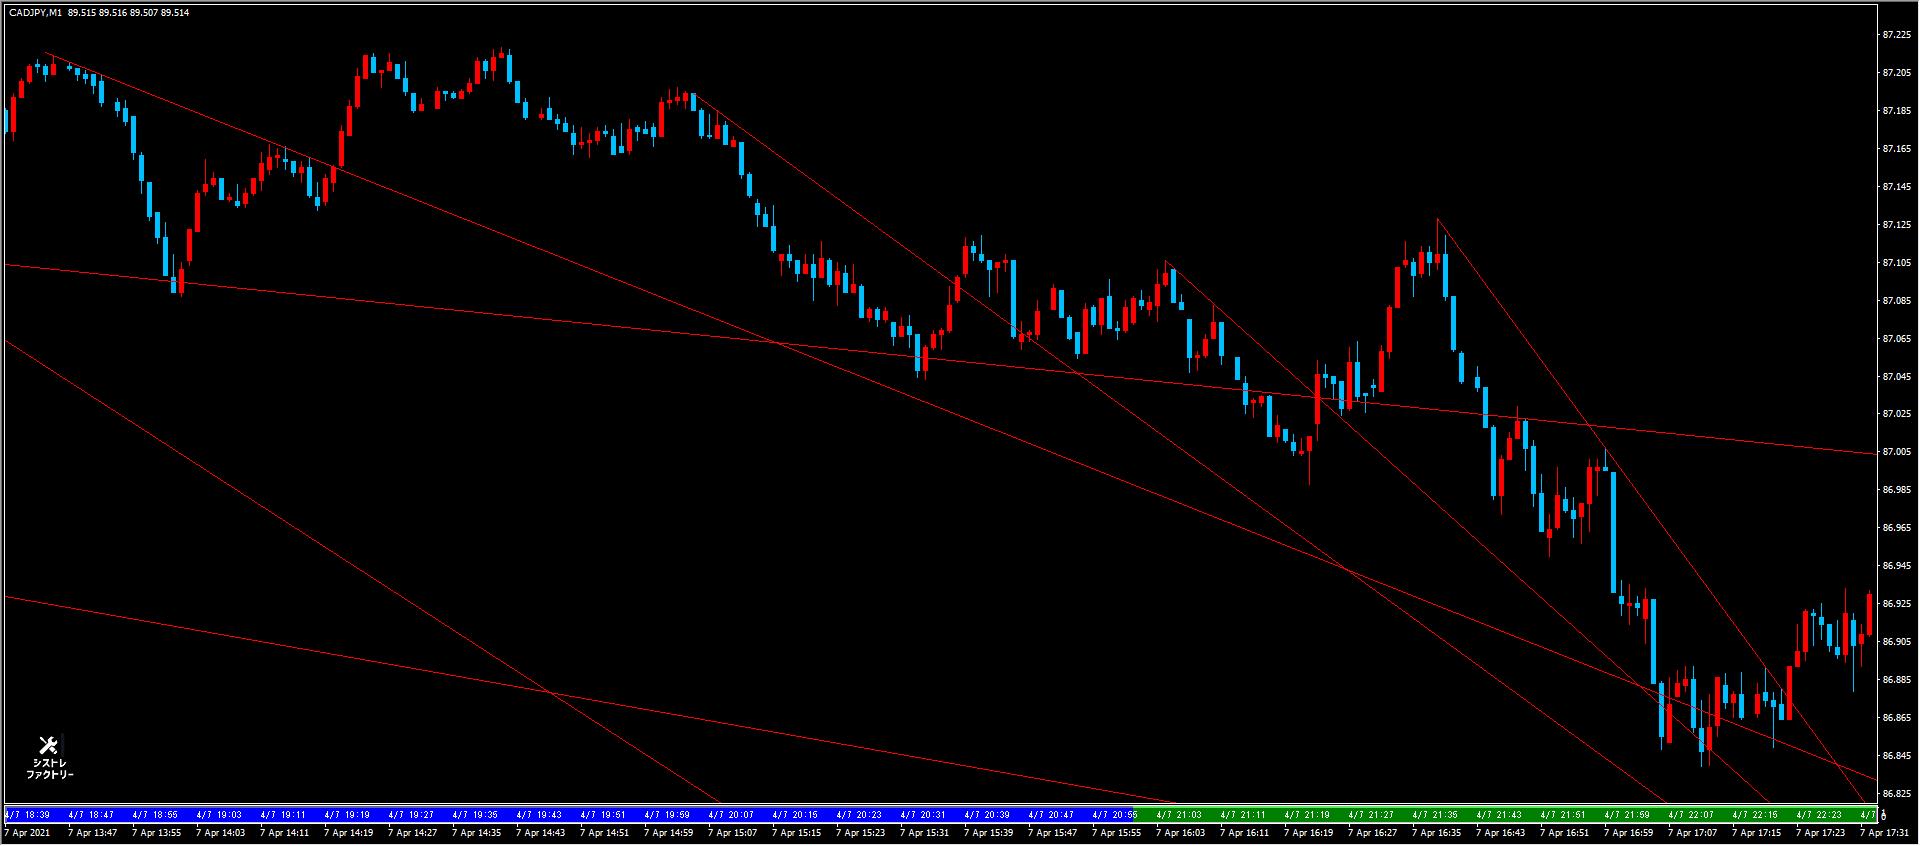
Task: Click the システレファクトリー wrench logo icon
Action: [48, 746]
